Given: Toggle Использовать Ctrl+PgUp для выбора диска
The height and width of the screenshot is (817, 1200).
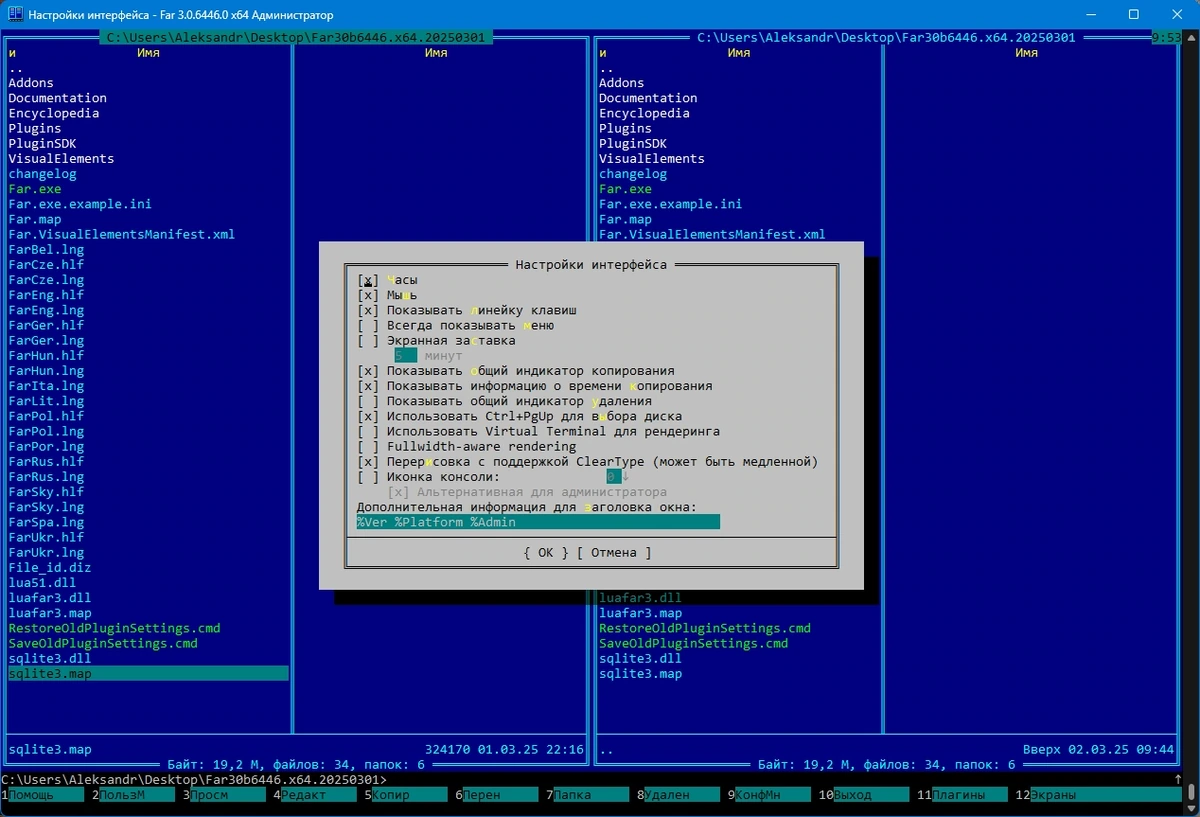Looking at the screenshot, I should (368, 416).
